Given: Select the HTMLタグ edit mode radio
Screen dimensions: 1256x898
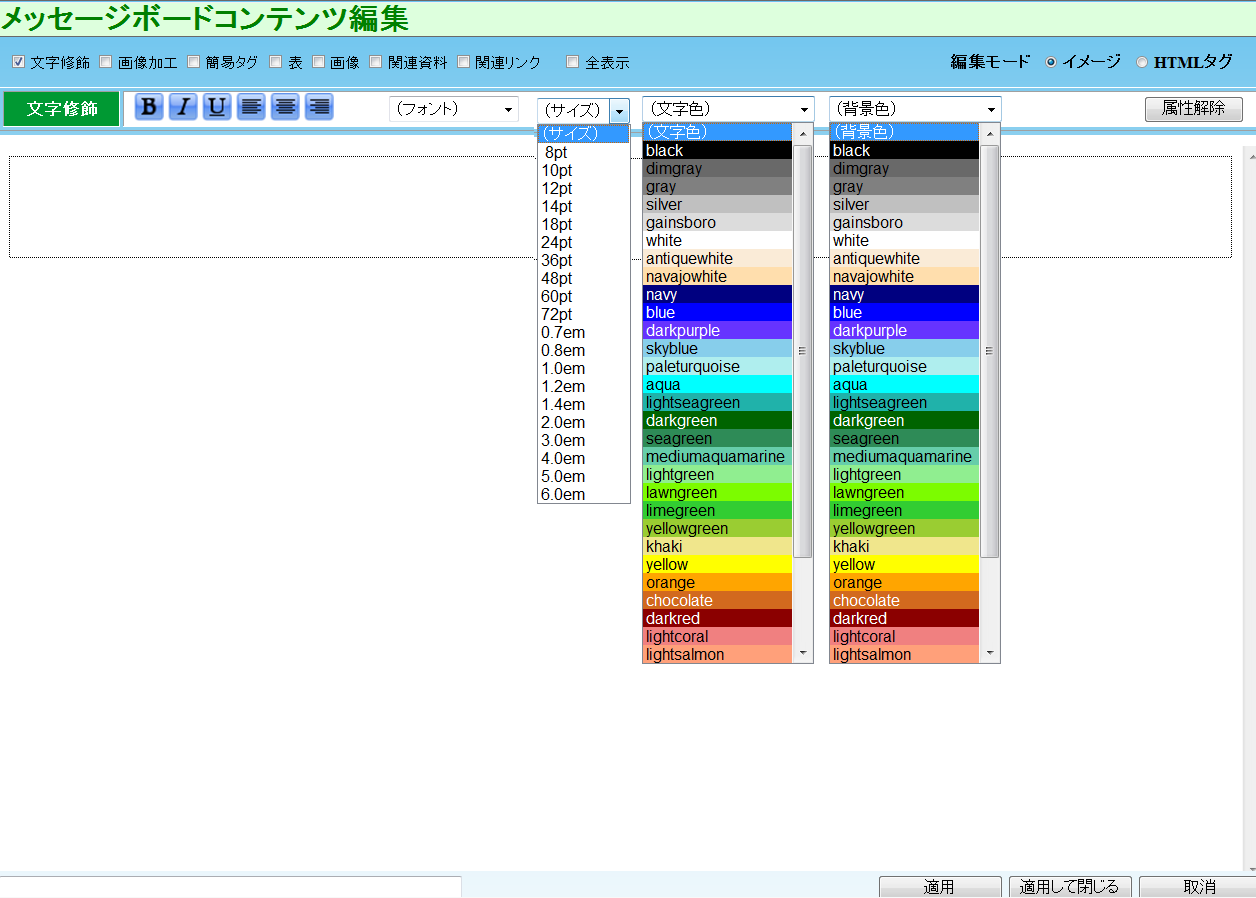Looking at the screenshot, I should point(1142,62).
